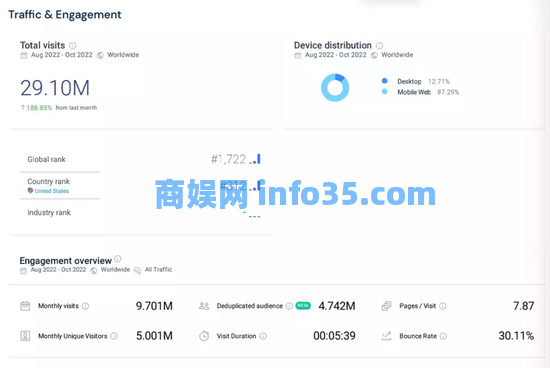
Task: Click the globe icon under Engagement overview
Action: [x=94, y=270]
